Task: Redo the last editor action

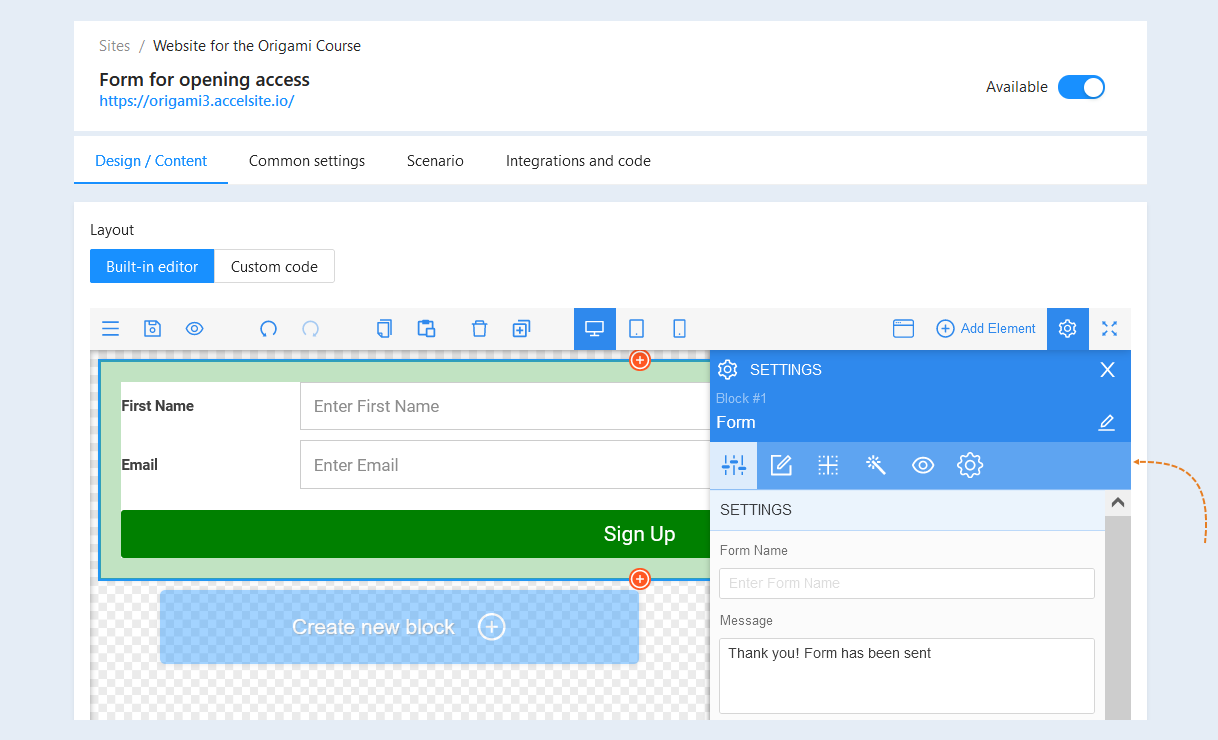Action: click(x=310, y=329)
